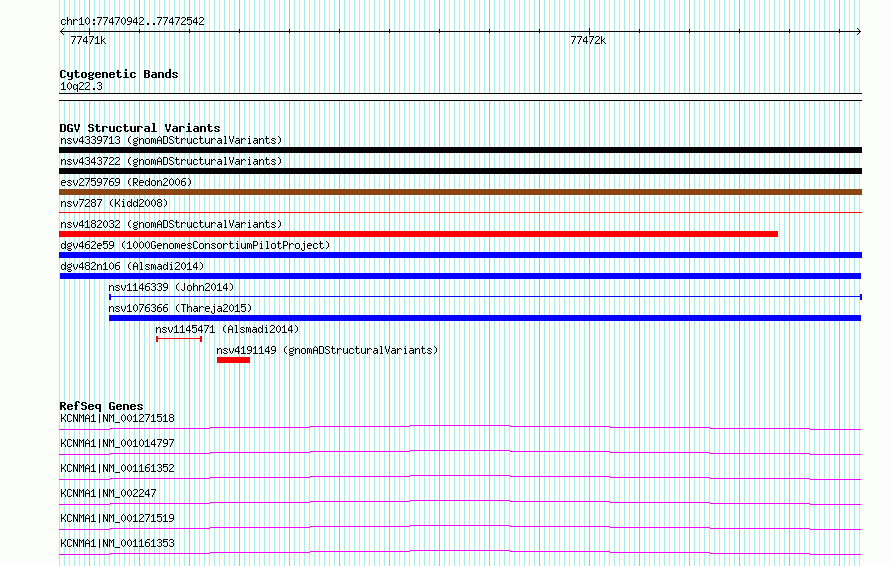The image size is (890, 566).
Task: Click the black bar under nsv4339713
Action: pos(460,150)
